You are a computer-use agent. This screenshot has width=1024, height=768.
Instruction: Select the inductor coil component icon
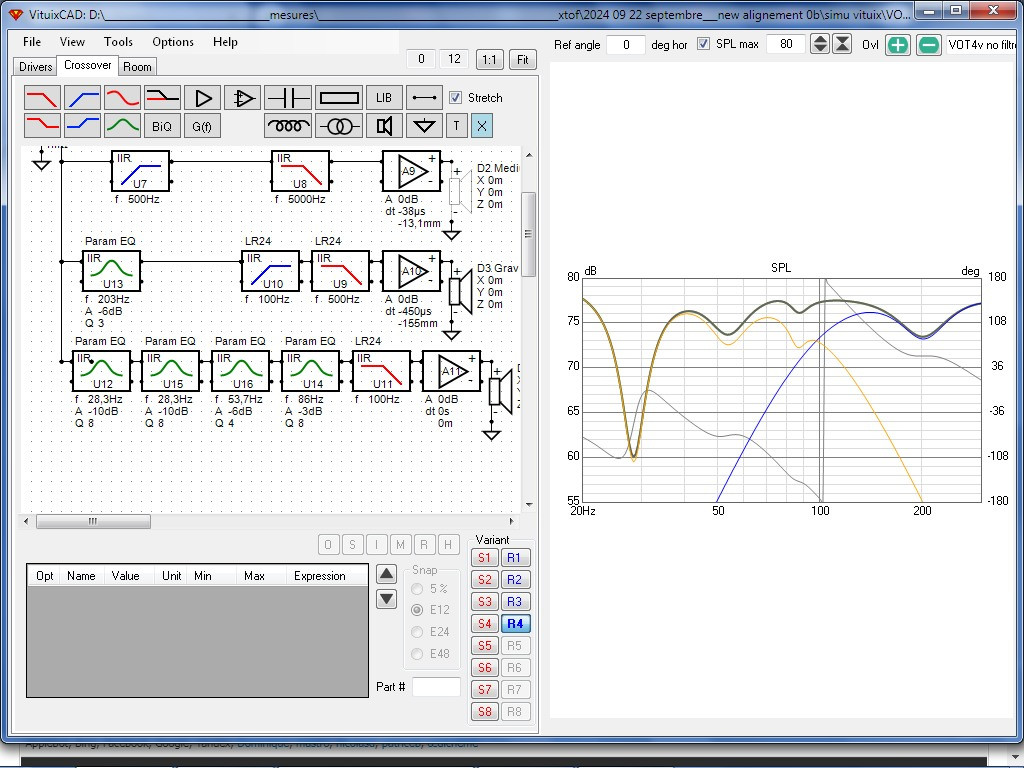pos(288,126)
